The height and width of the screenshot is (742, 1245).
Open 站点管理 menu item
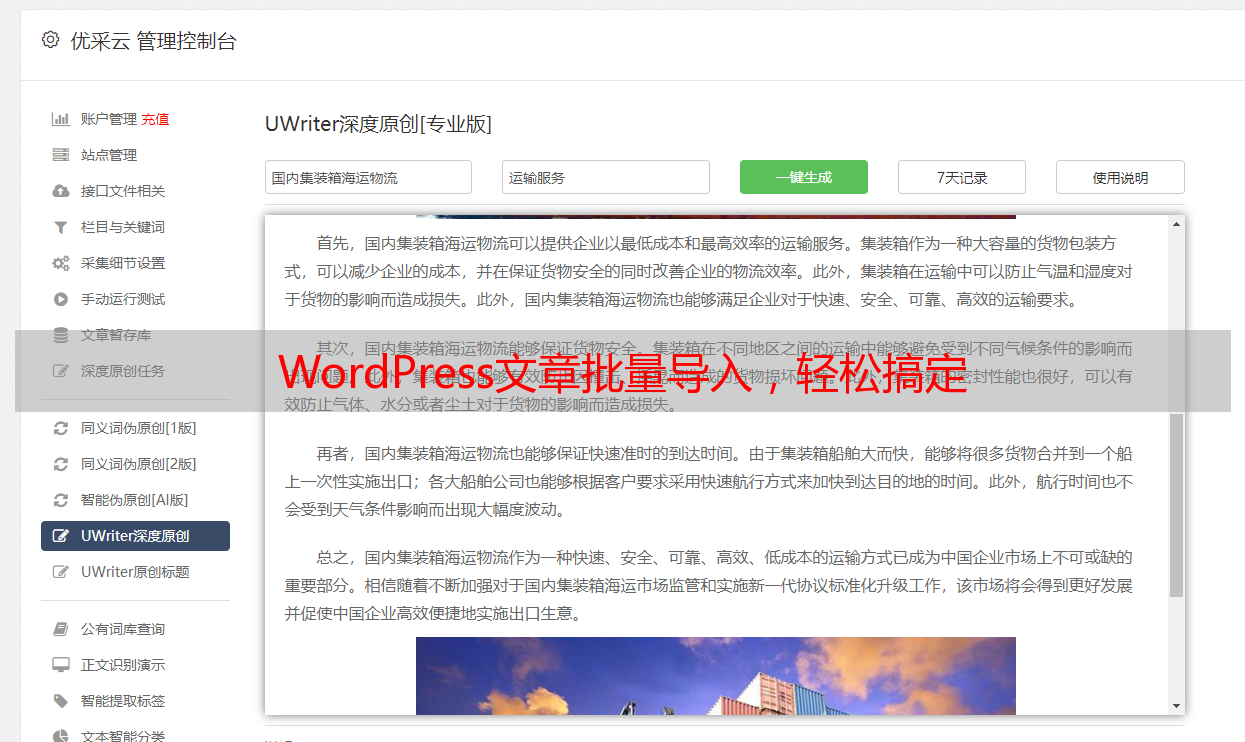pyautogui.click(x=109, y=155)
